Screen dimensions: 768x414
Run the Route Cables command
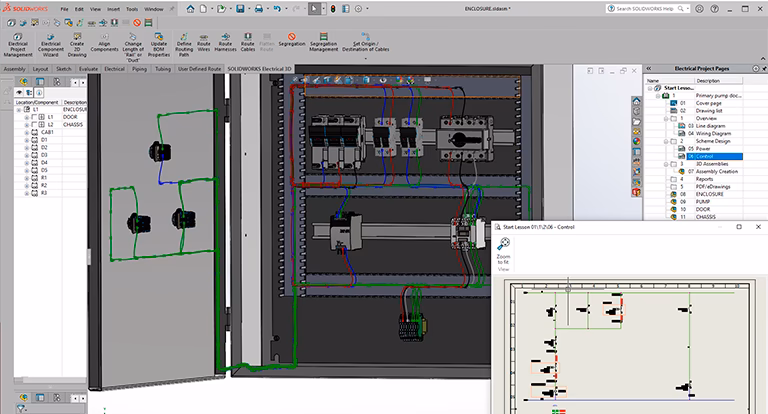[248, 43]
